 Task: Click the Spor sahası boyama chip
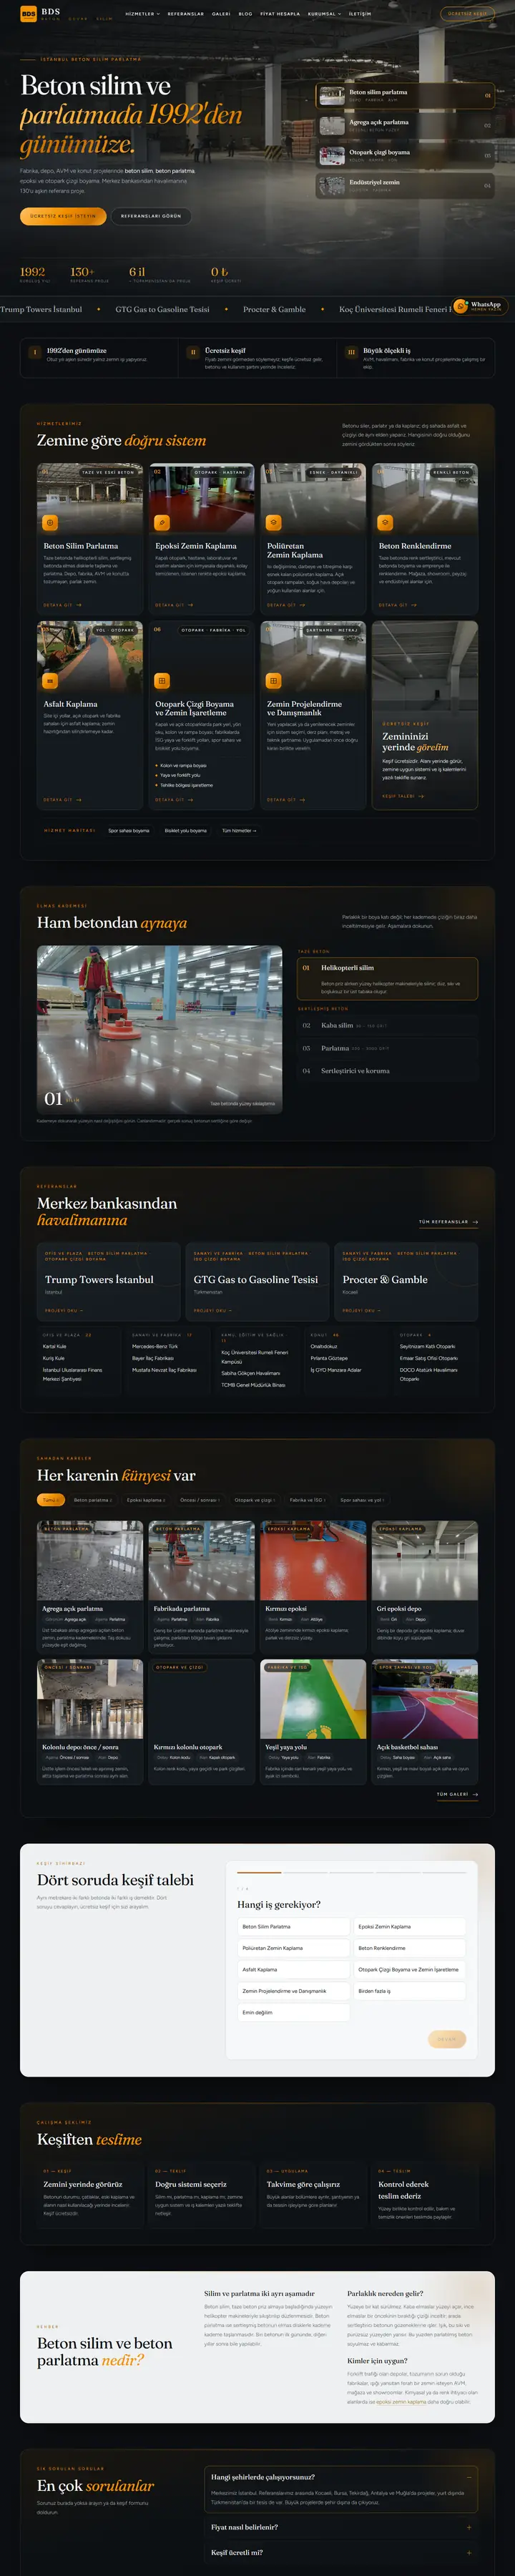128,830
